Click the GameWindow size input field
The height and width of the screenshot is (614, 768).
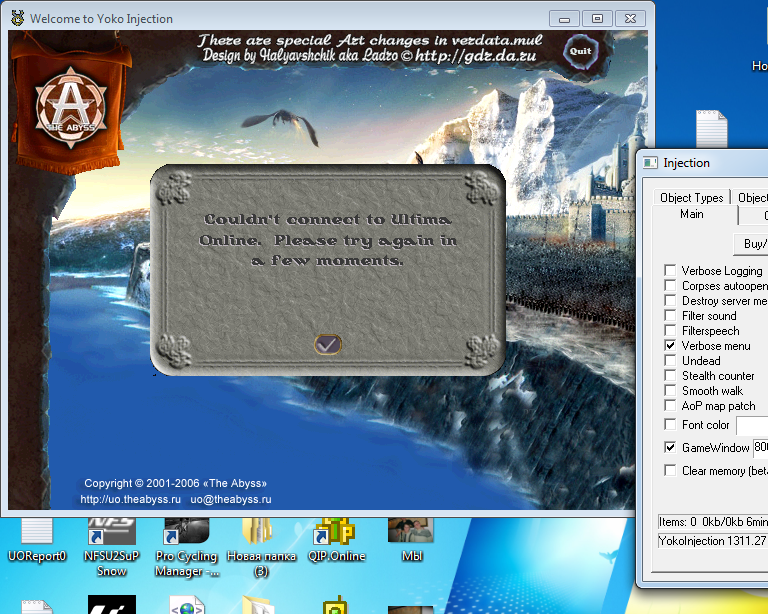(759, 447)
